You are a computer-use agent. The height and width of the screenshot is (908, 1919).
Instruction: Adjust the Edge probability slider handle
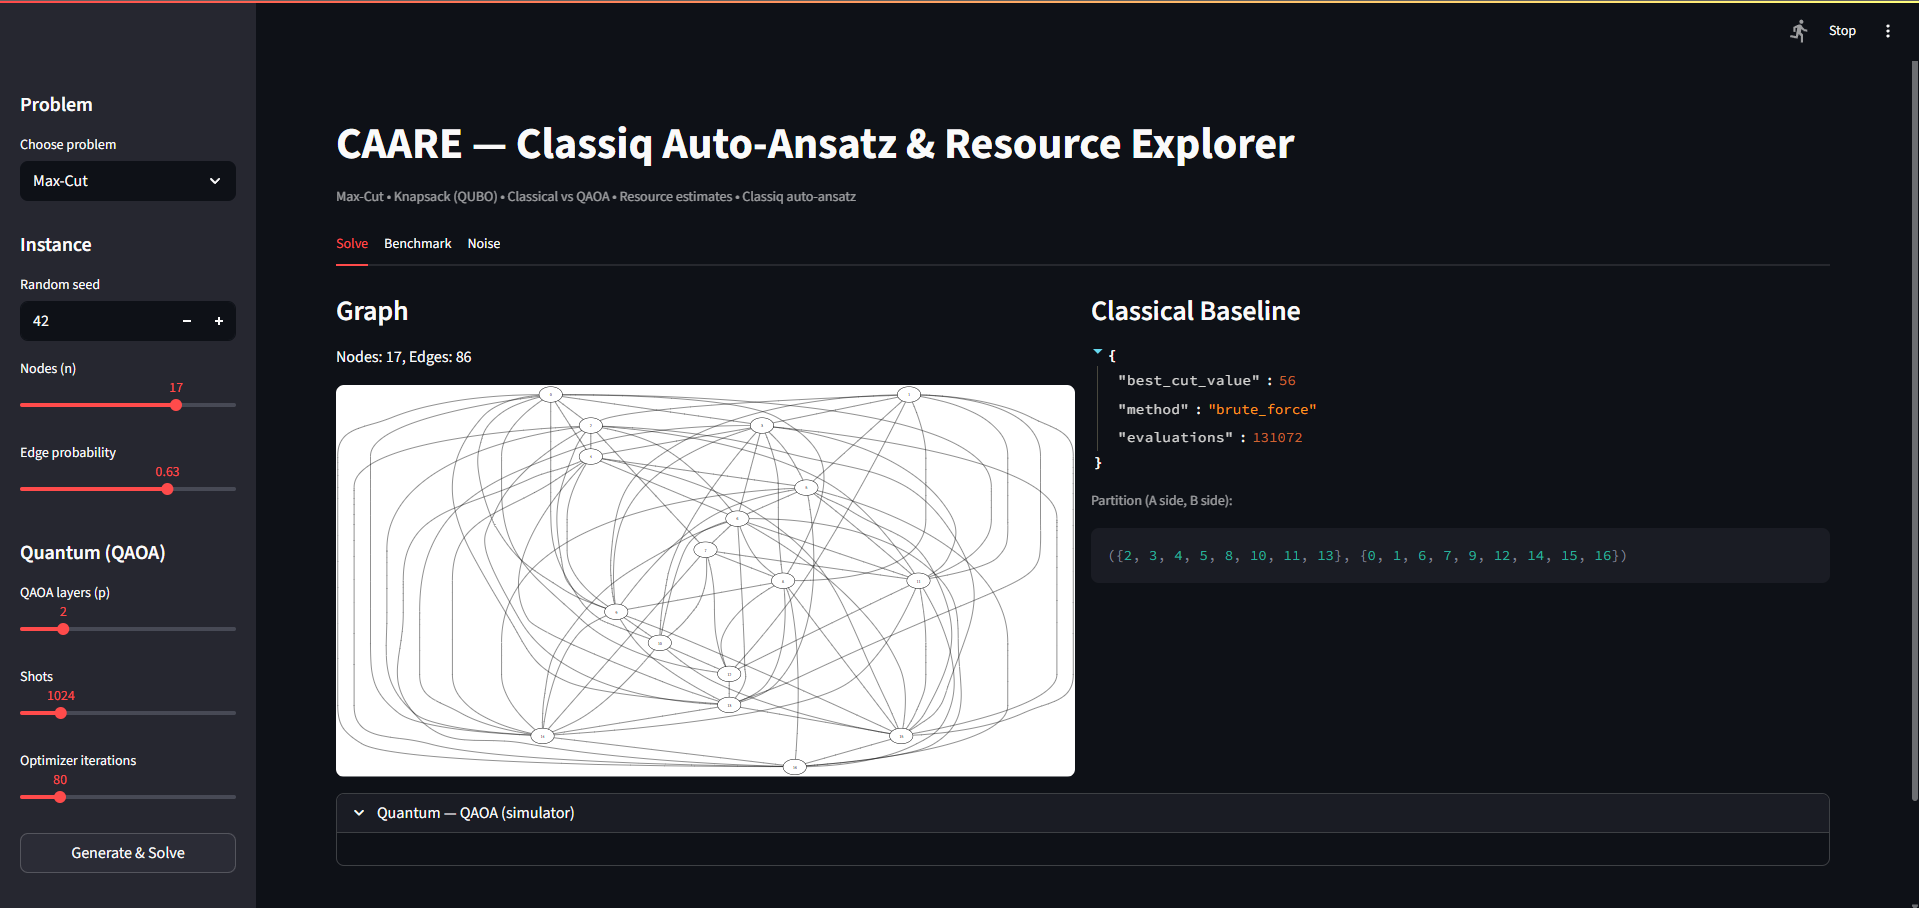click(167, 489)
